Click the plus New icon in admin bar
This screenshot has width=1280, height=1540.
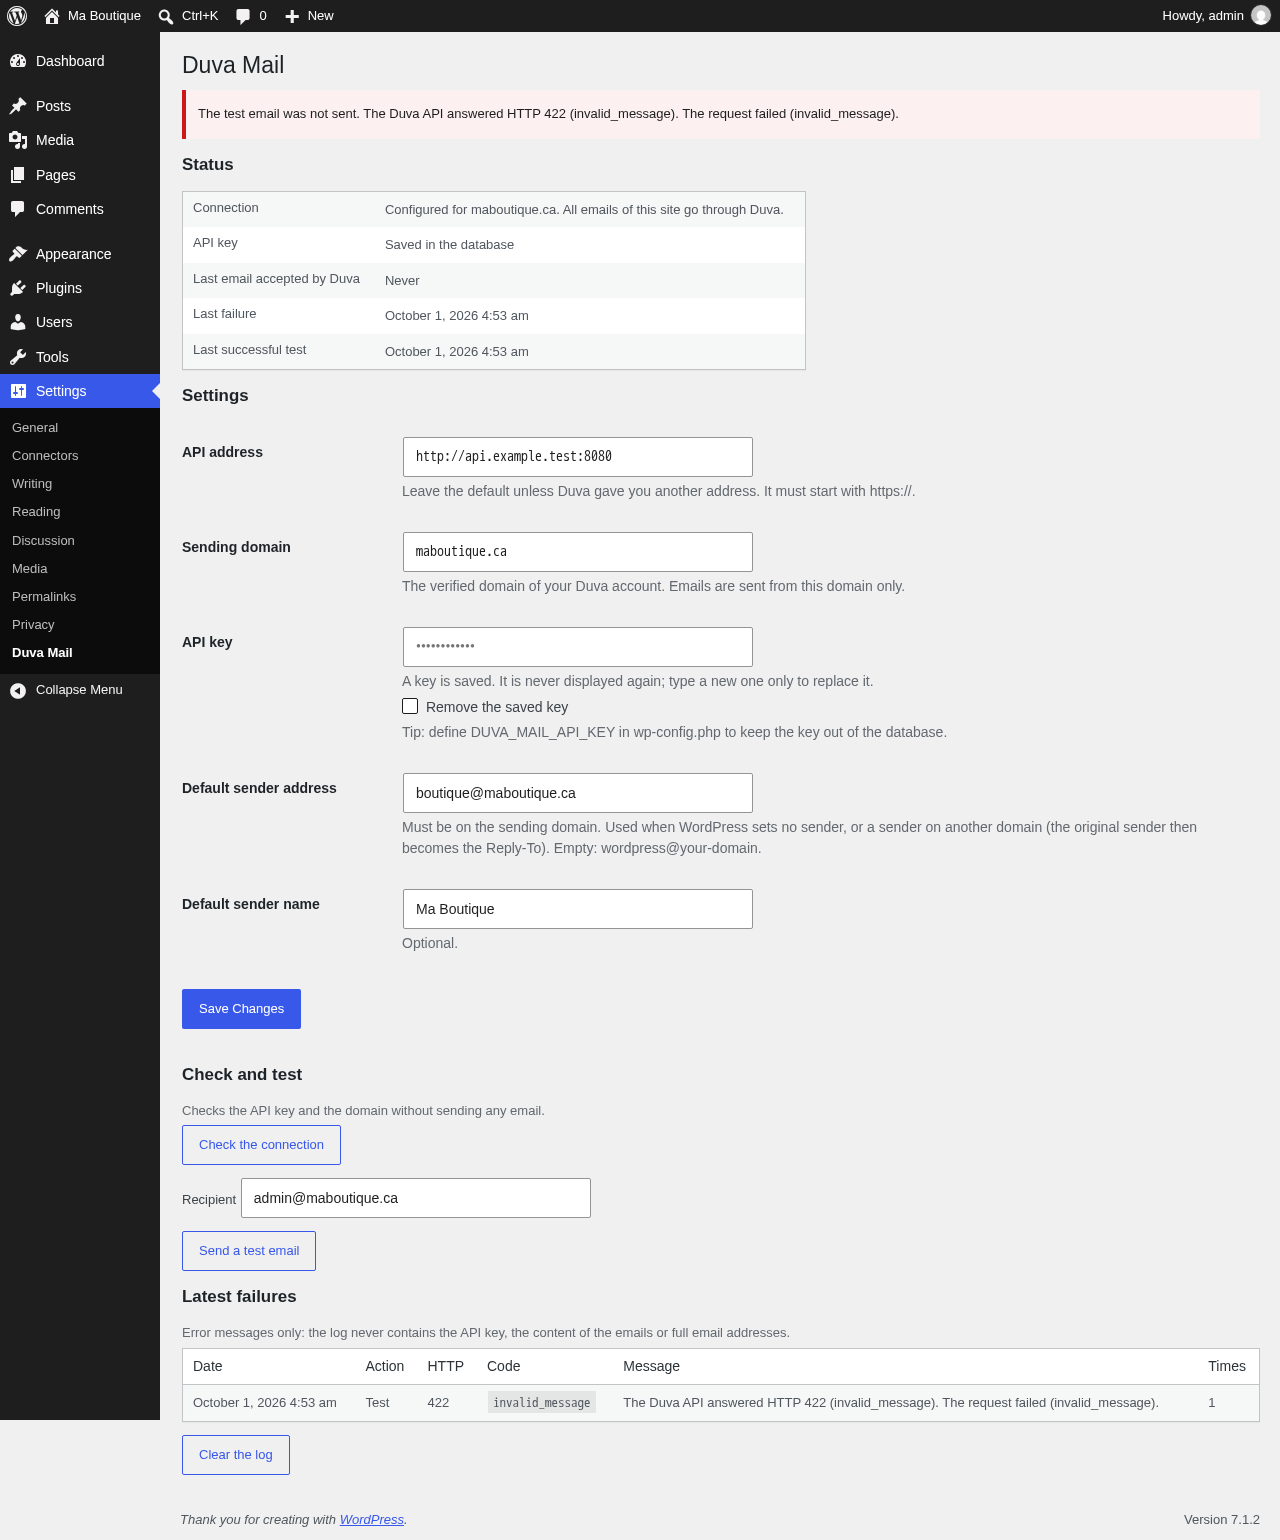click(x=292, y=16)
